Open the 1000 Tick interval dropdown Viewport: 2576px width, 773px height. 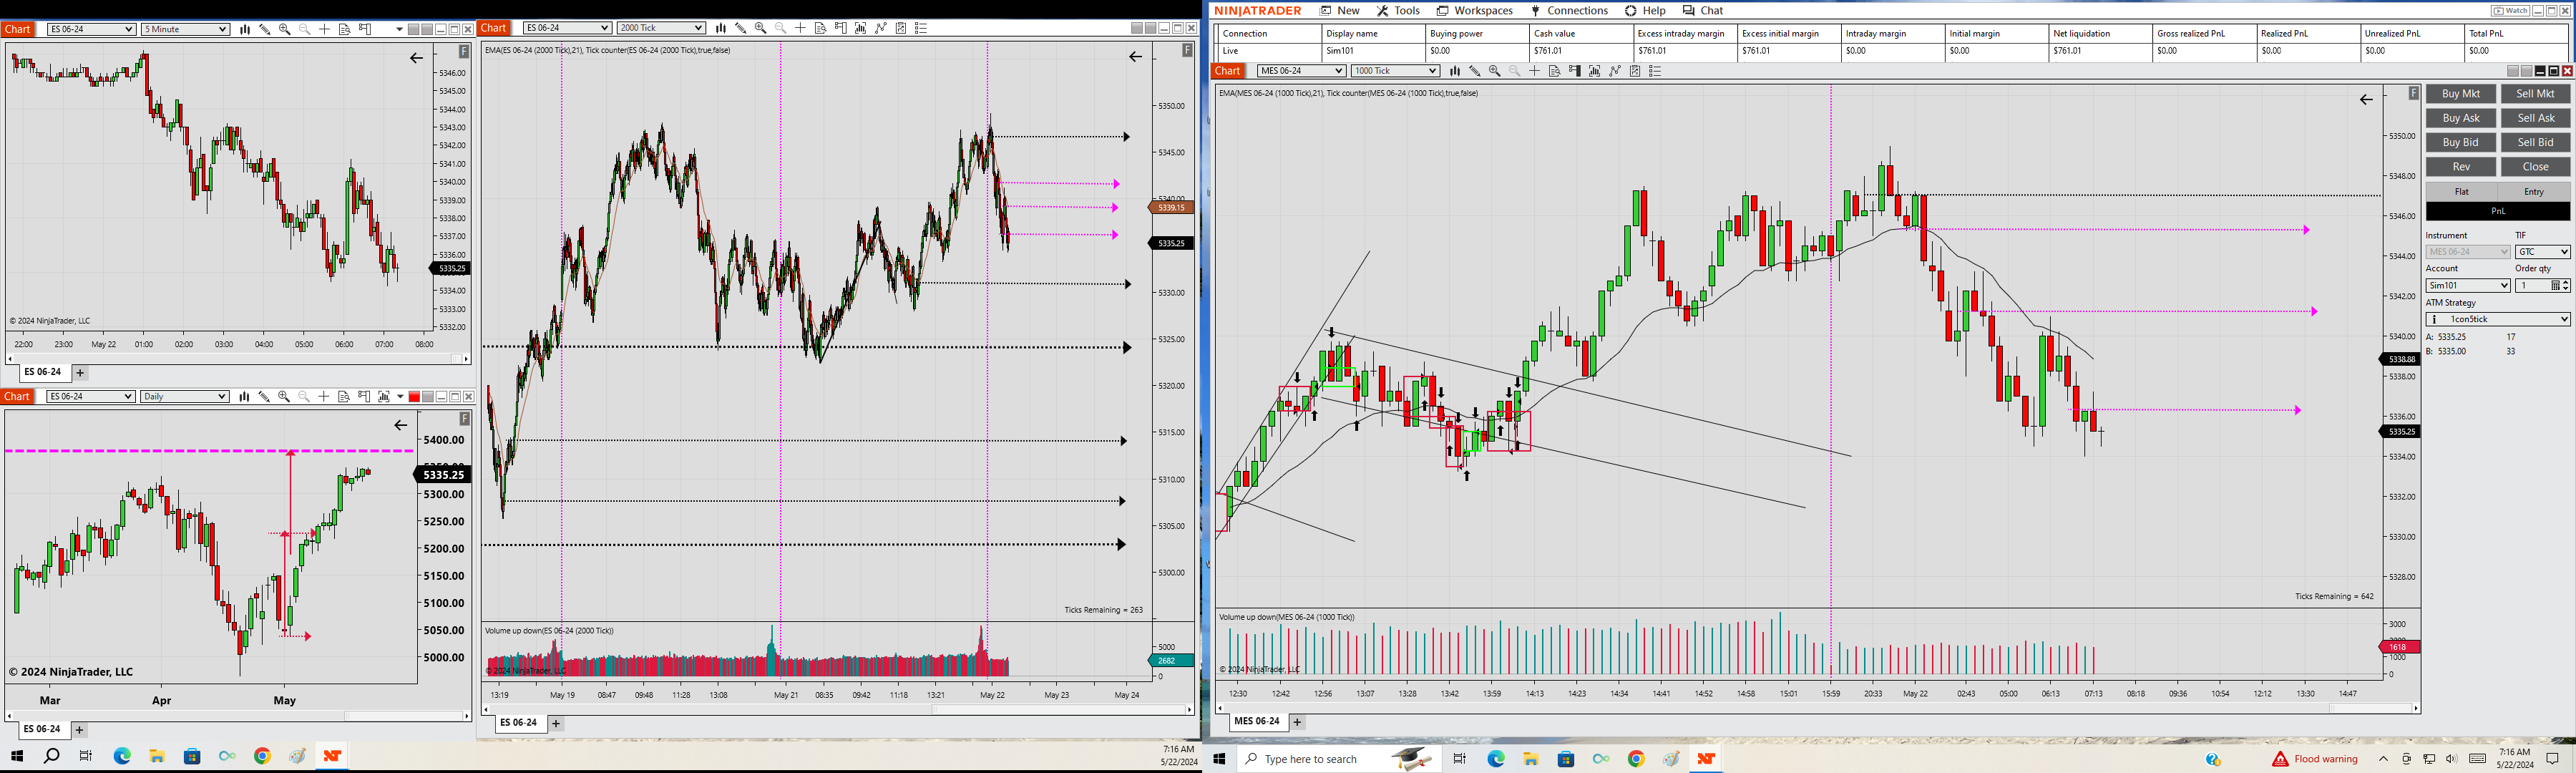[1395, 71]
